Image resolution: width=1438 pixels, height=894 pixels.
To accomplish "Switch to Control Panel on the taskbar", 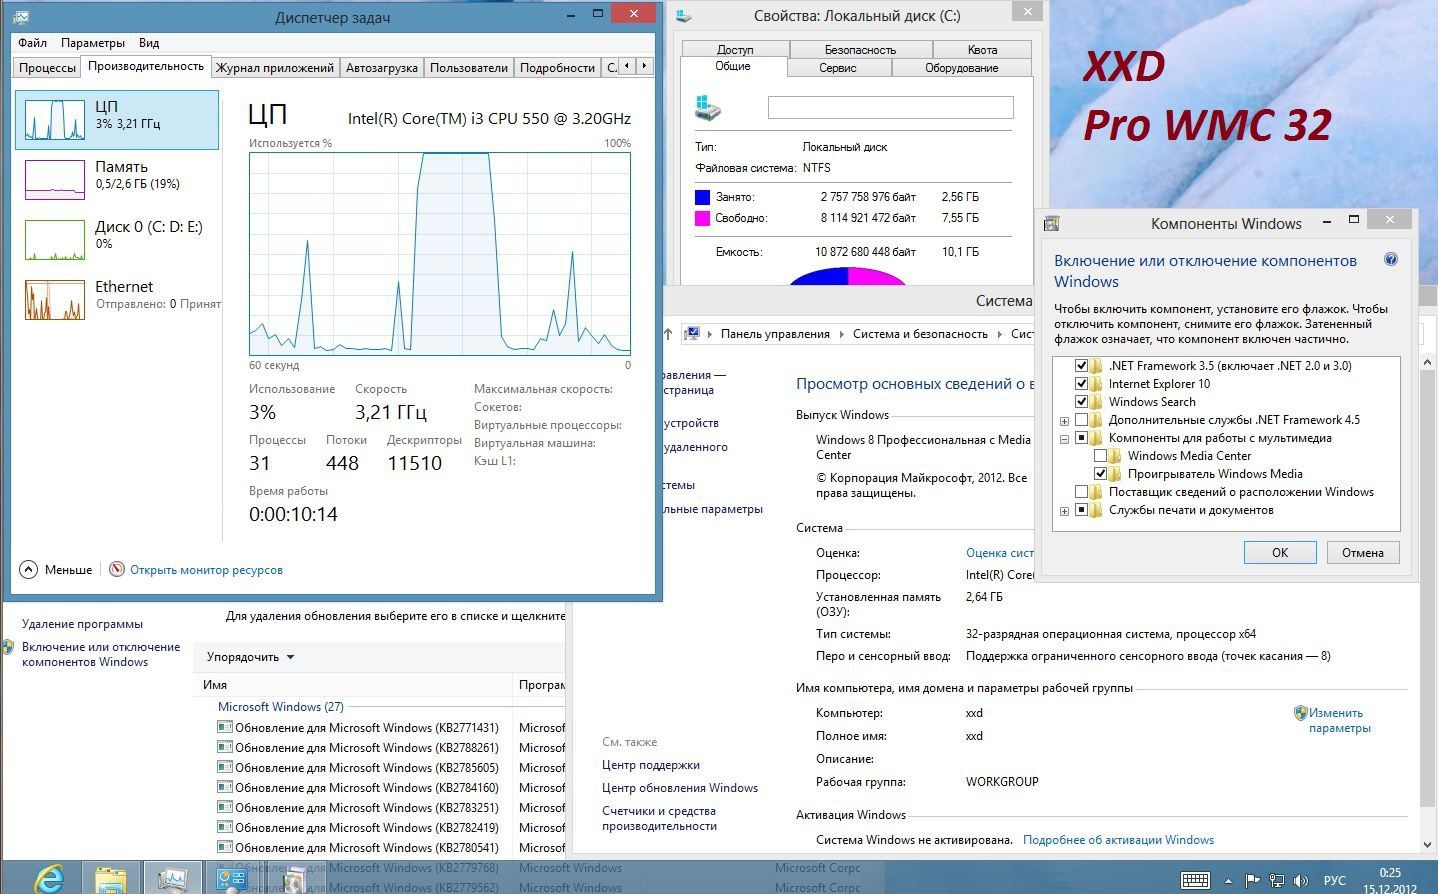I will point(233,879).
